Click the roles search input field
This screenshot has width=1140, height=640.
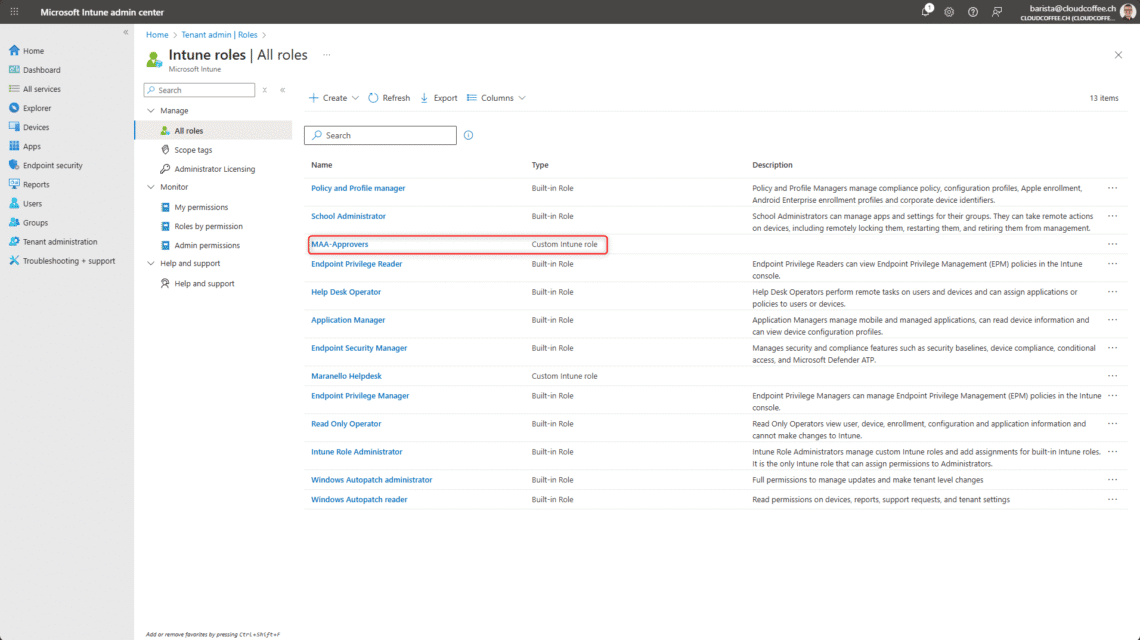pyautogui.click(x=380, y=134)
